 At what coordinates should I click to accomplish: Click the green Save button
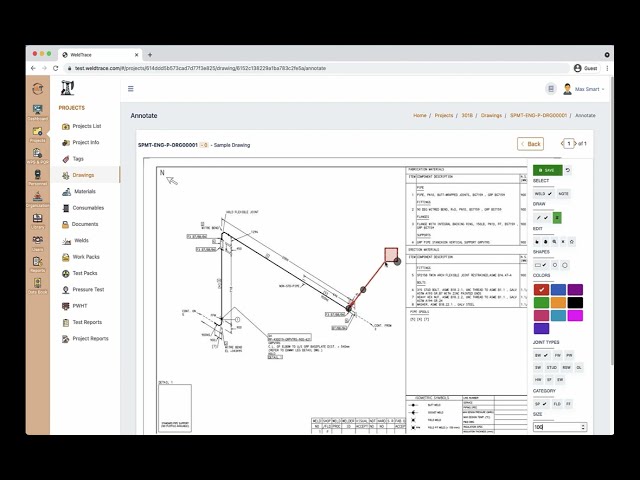point(547,170)
